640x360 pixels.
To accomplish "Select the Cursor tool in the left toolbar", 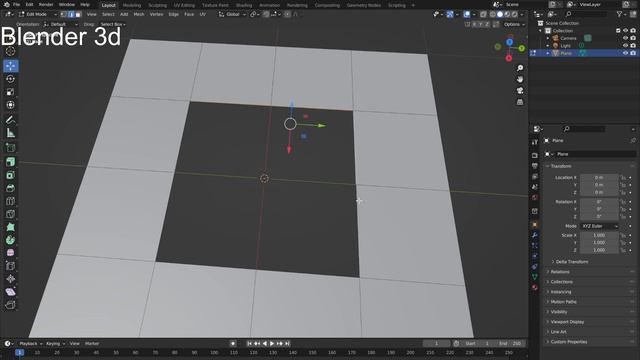I will pos(11,51).
